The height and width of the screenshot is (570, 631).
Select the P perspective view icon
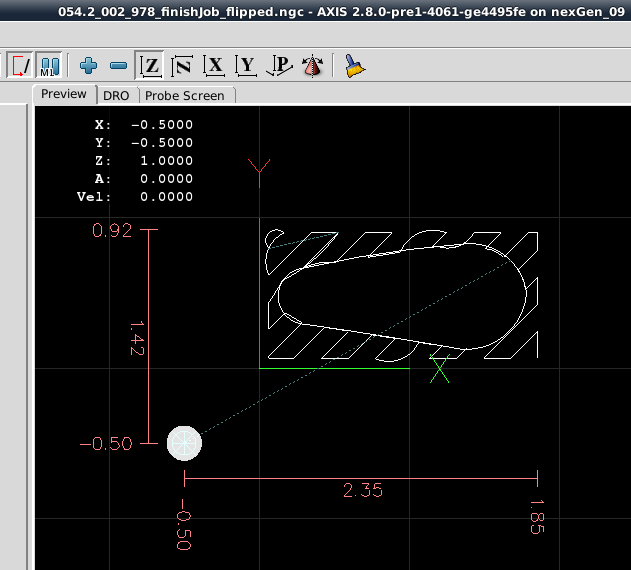pyautogui.click(x=281, y=66)
